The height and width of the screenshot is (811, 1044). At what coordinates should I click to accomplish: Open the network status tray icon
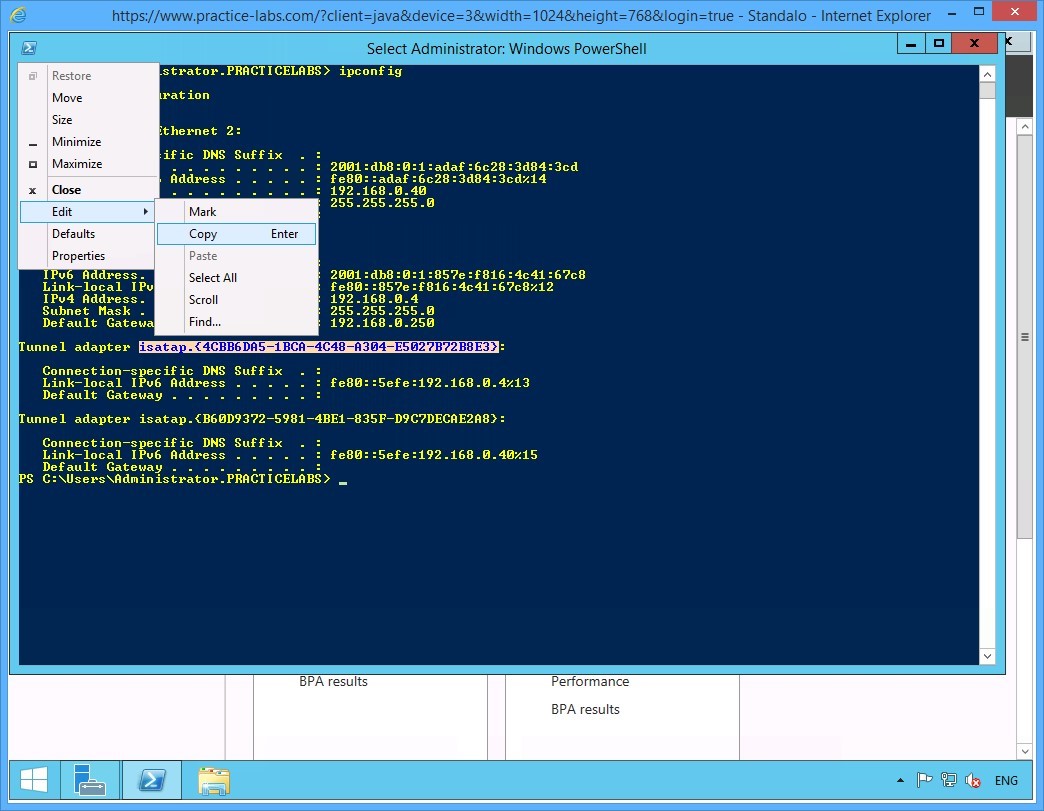[x=948, y=781]
